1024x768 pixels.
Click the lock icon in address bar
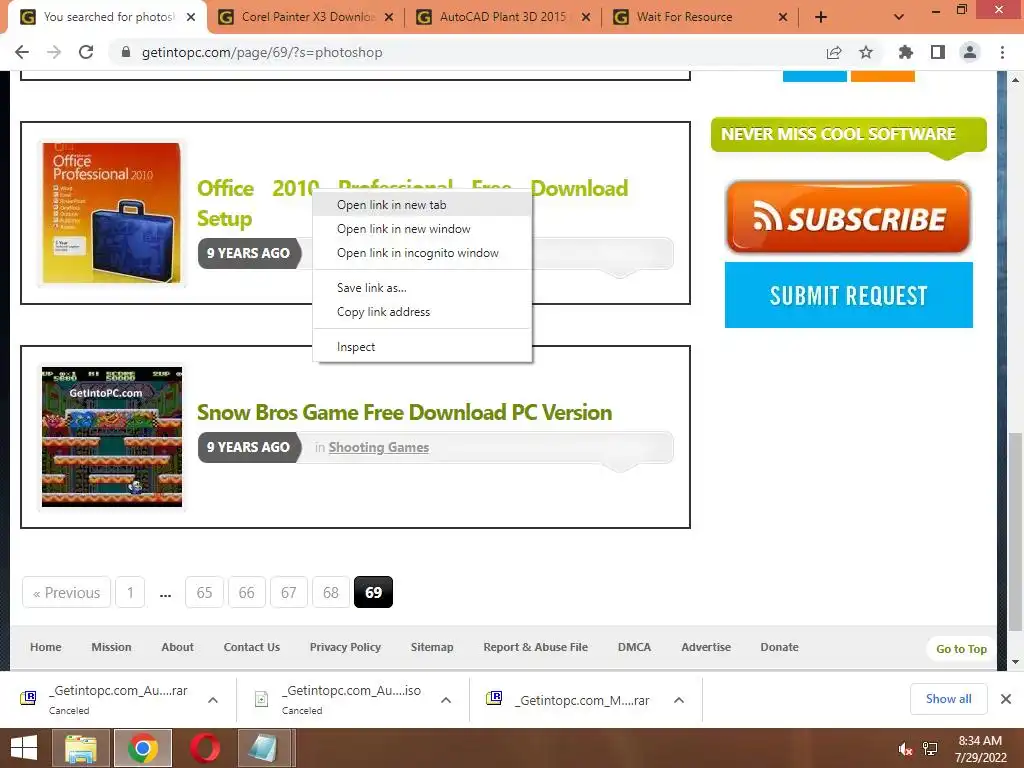click(126, 52)
